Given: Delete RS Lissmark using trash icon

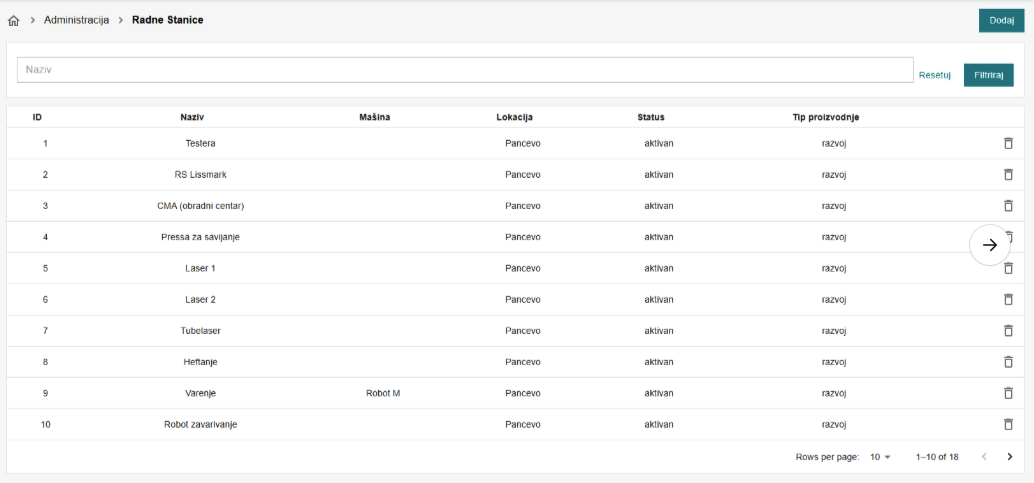Looking at the screenshot, I should pos(1008,174).
